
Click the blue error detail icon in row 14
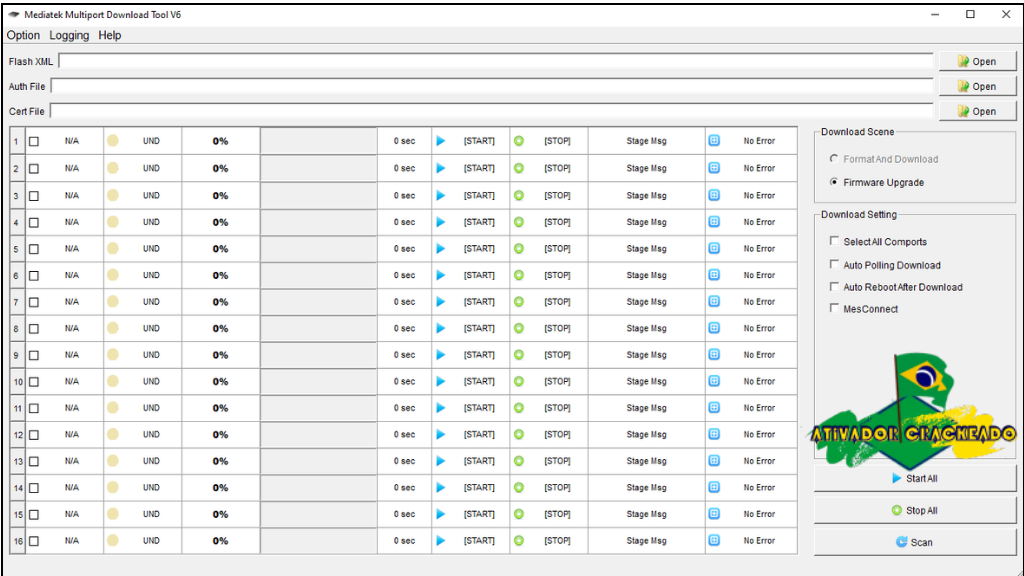(x=714, y=487)
